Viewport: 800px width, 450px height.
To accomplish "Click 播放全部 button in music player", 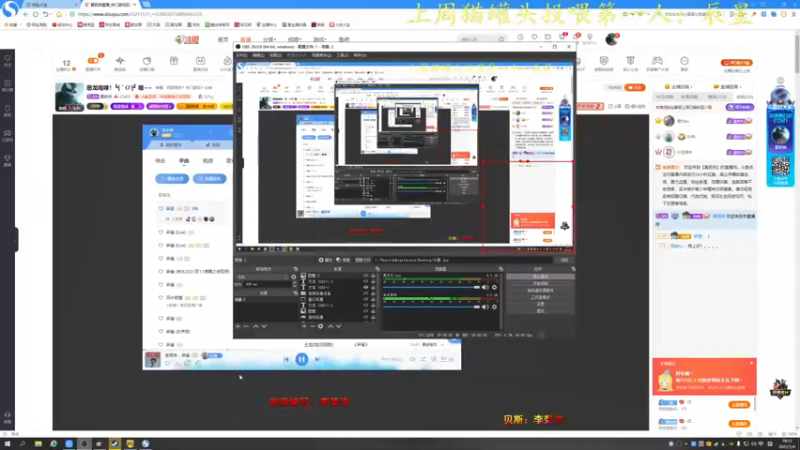I will click(x=172, y=179).
